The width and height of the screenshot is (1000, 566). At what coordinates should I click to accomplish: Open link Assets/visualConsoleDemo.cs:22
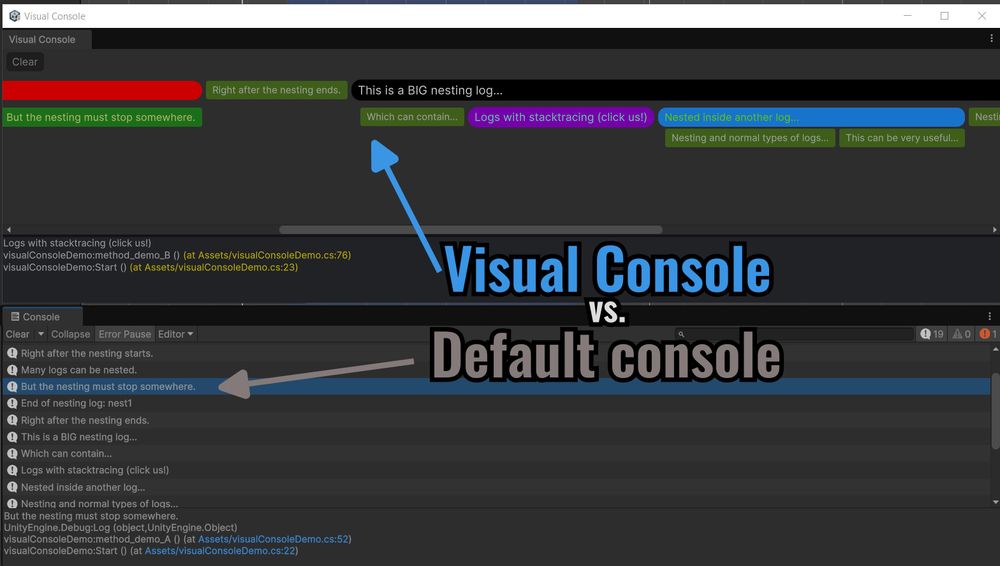221,551
